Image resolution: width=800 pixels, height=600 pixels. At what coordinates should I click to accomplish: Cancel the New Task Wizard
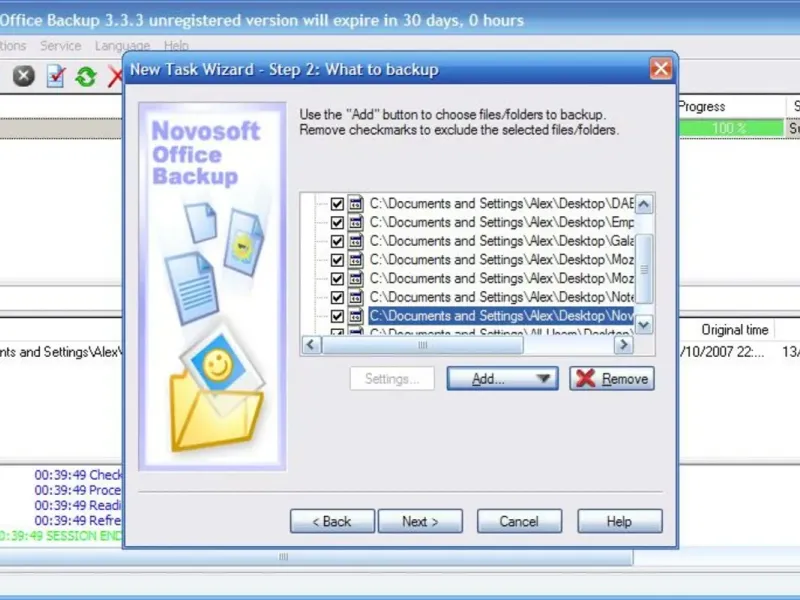click(x=519, y=521)
